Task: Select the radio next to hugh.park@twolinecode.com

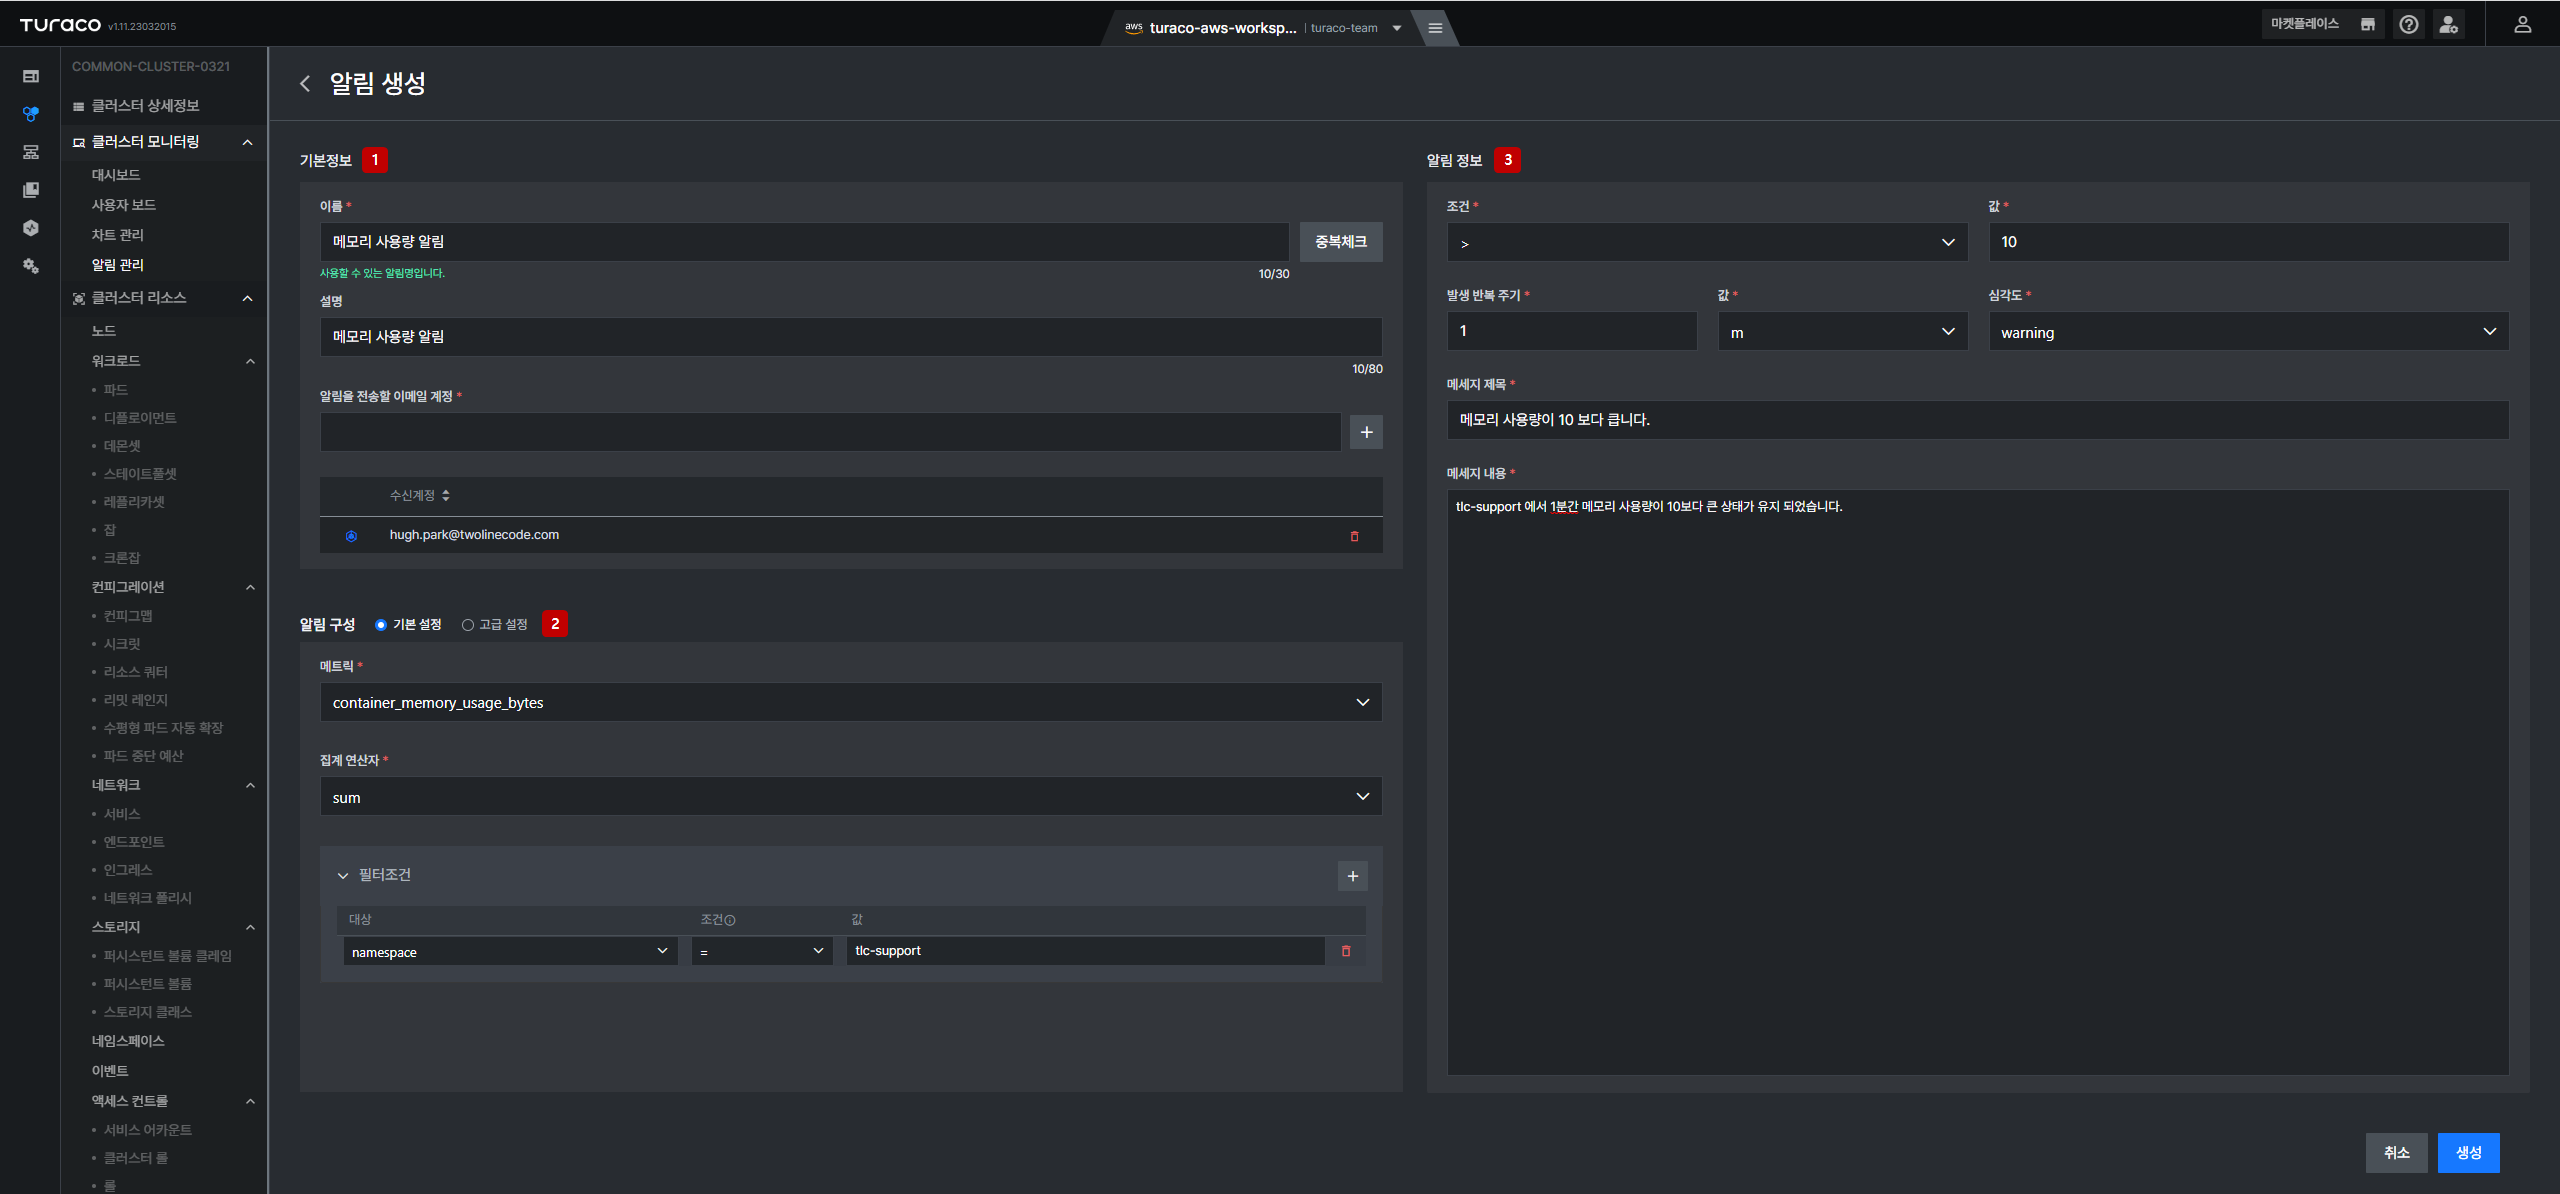Action: [351, 536]
